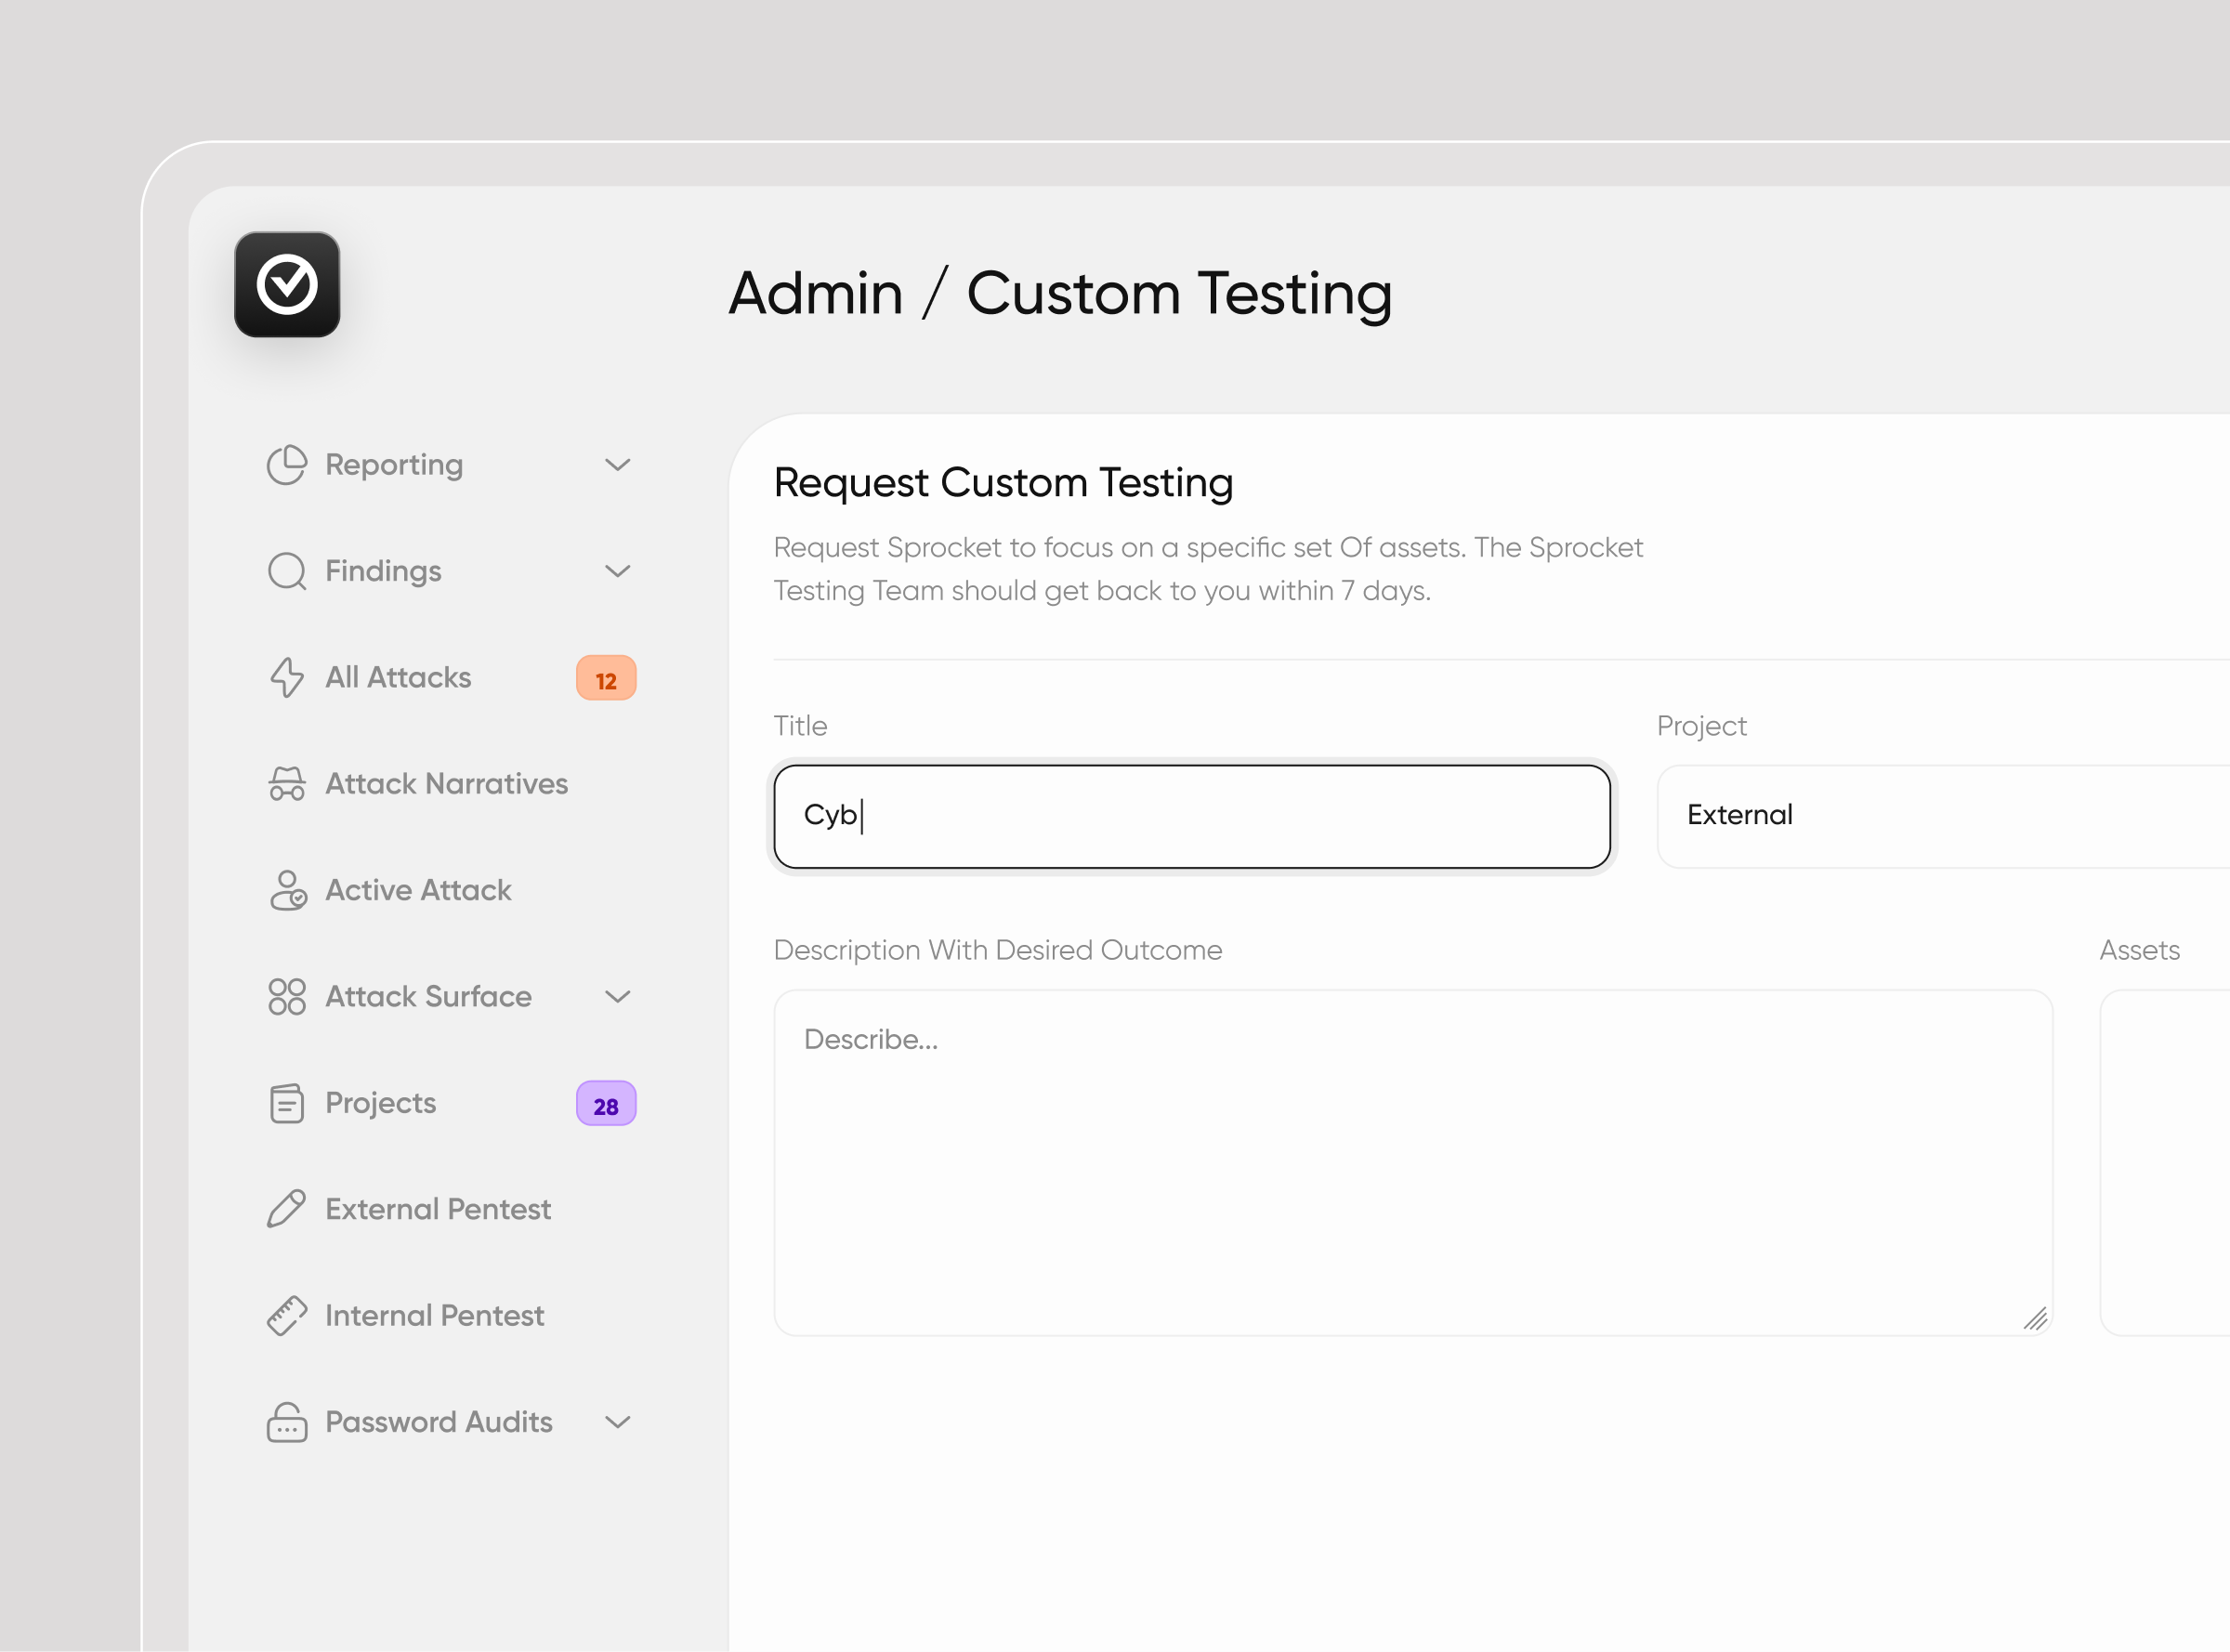Open Internal Pentest page

click(x=434, y=1316)
